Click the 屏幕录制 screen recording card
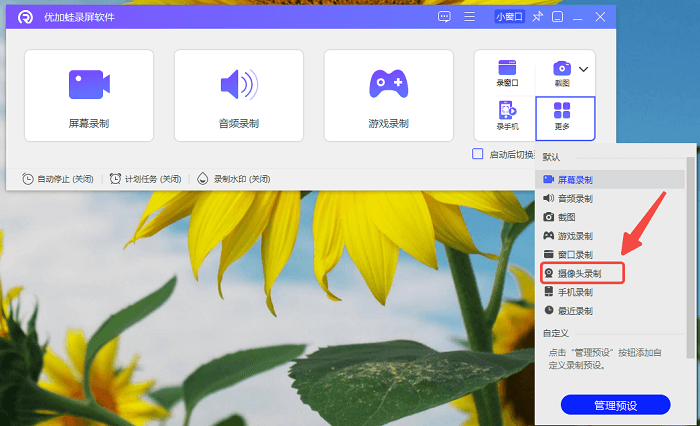Image resolution: width=700 pixels, height=426 pixels. tap(89, 95)
